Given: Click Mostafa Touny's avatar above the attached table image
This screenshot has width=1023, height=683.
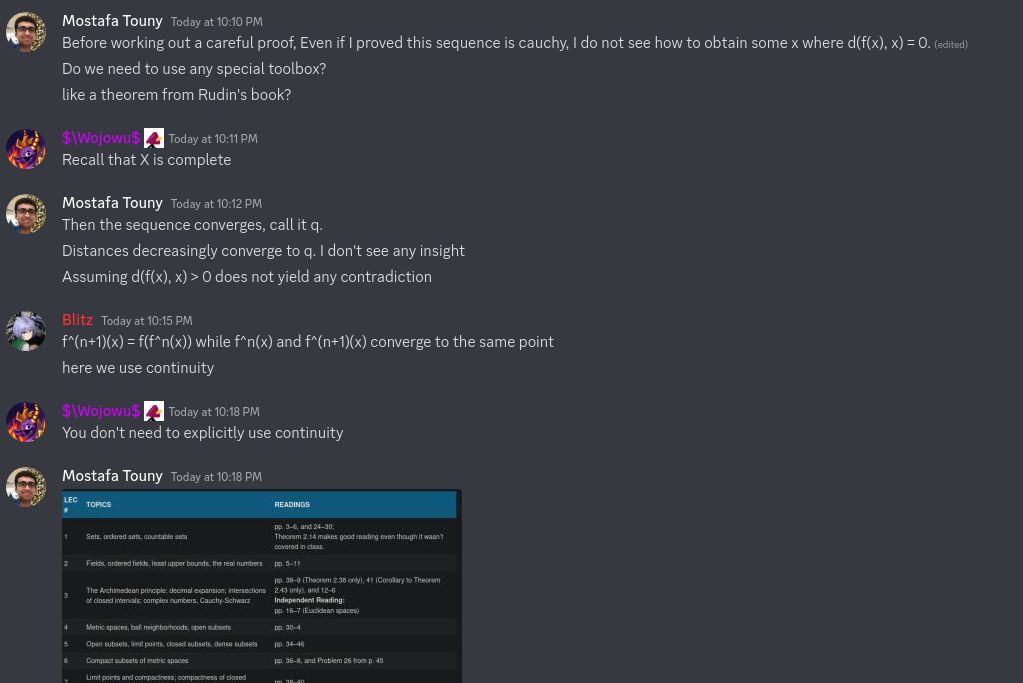Looking at the screenshot, I should [26, 487].
